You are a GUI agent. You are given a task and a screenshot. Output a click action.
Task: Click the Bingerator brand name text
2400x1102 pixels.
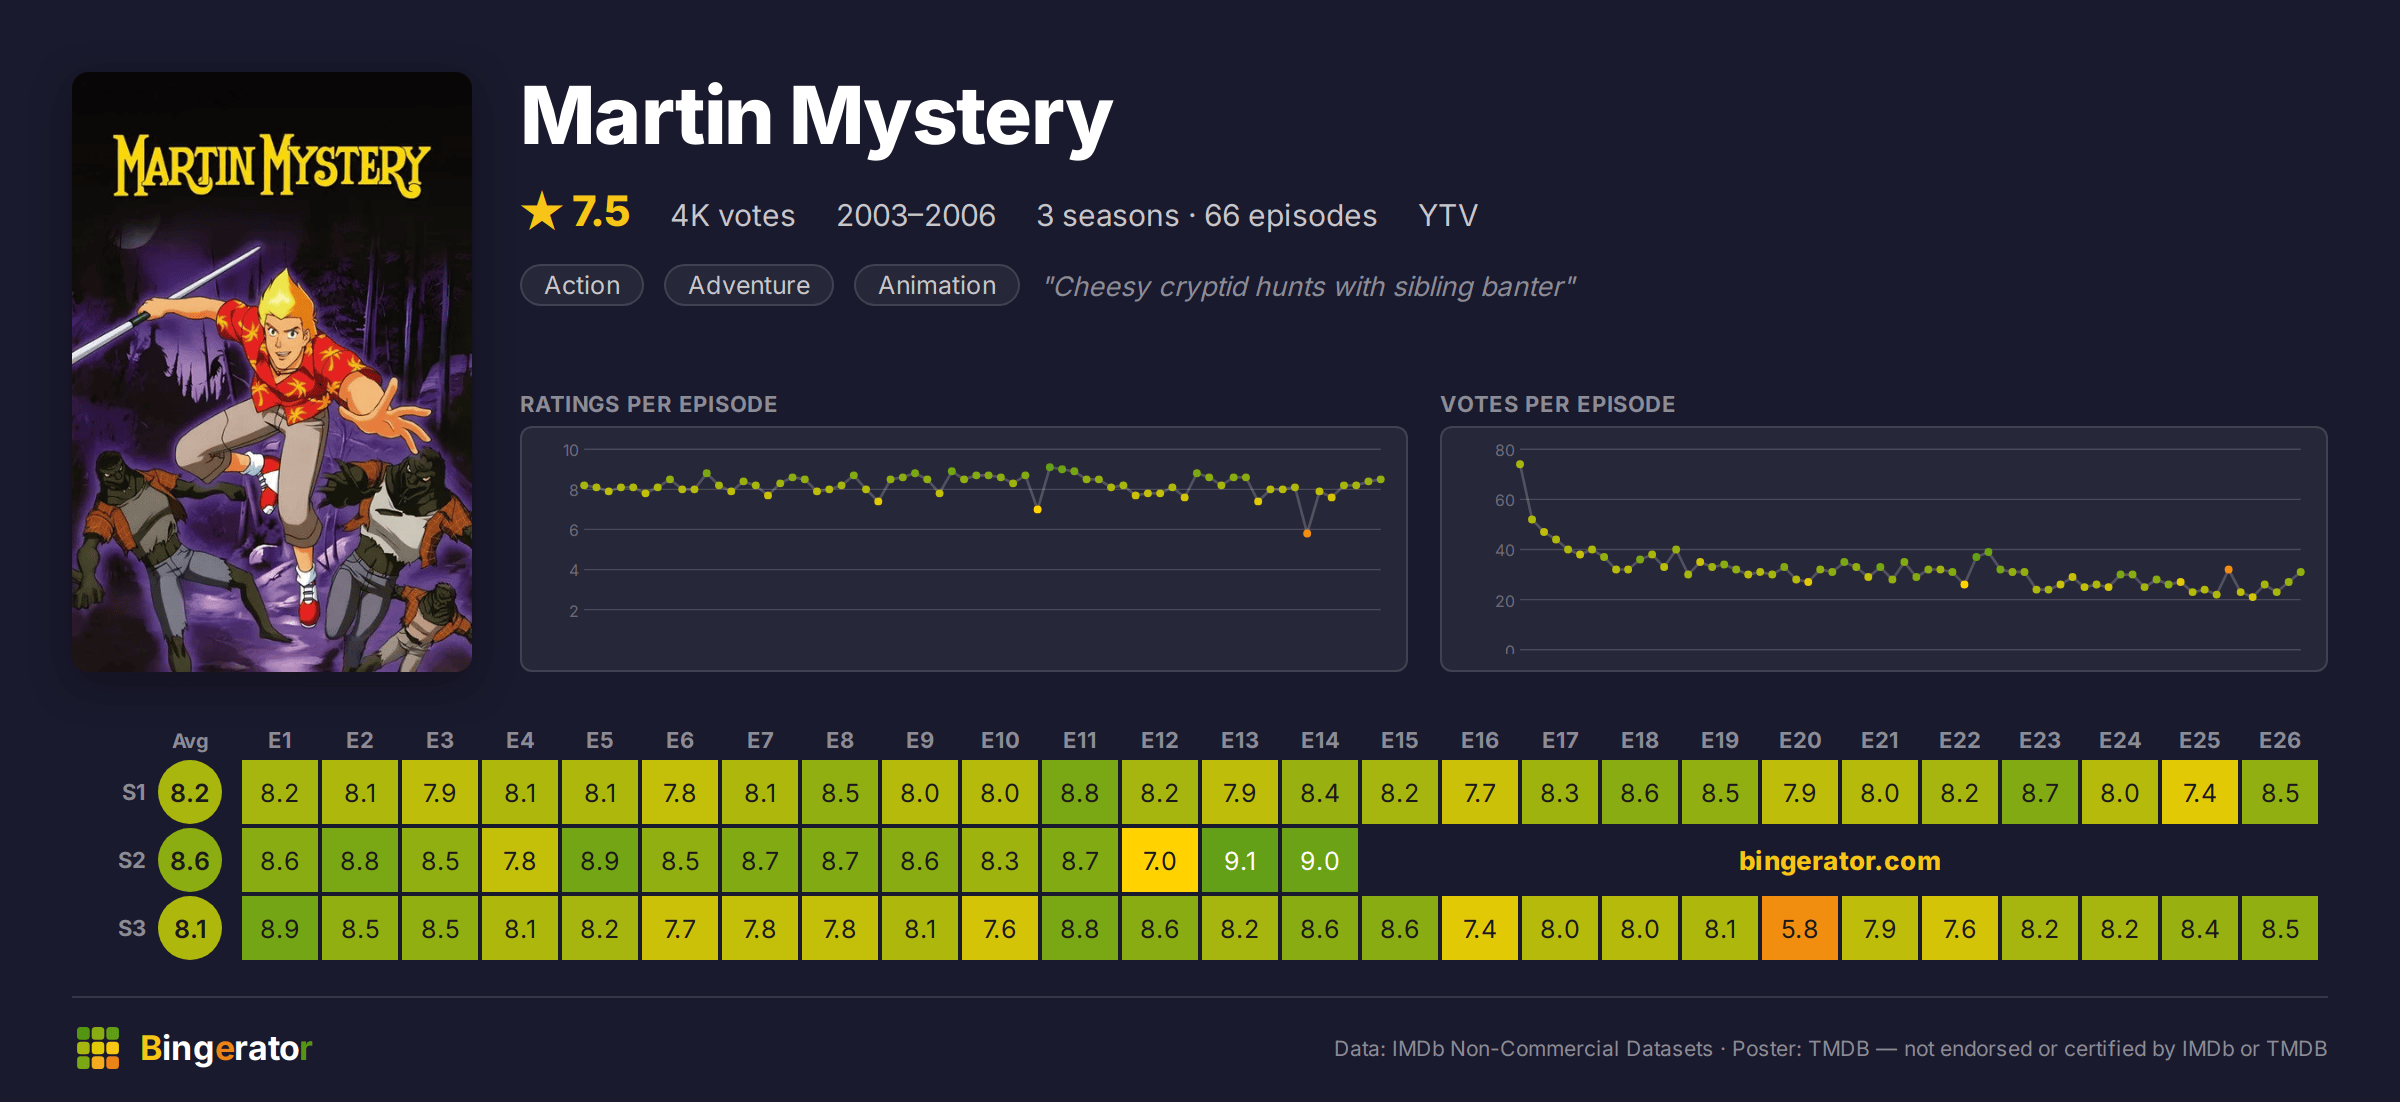coord(226,1048)
